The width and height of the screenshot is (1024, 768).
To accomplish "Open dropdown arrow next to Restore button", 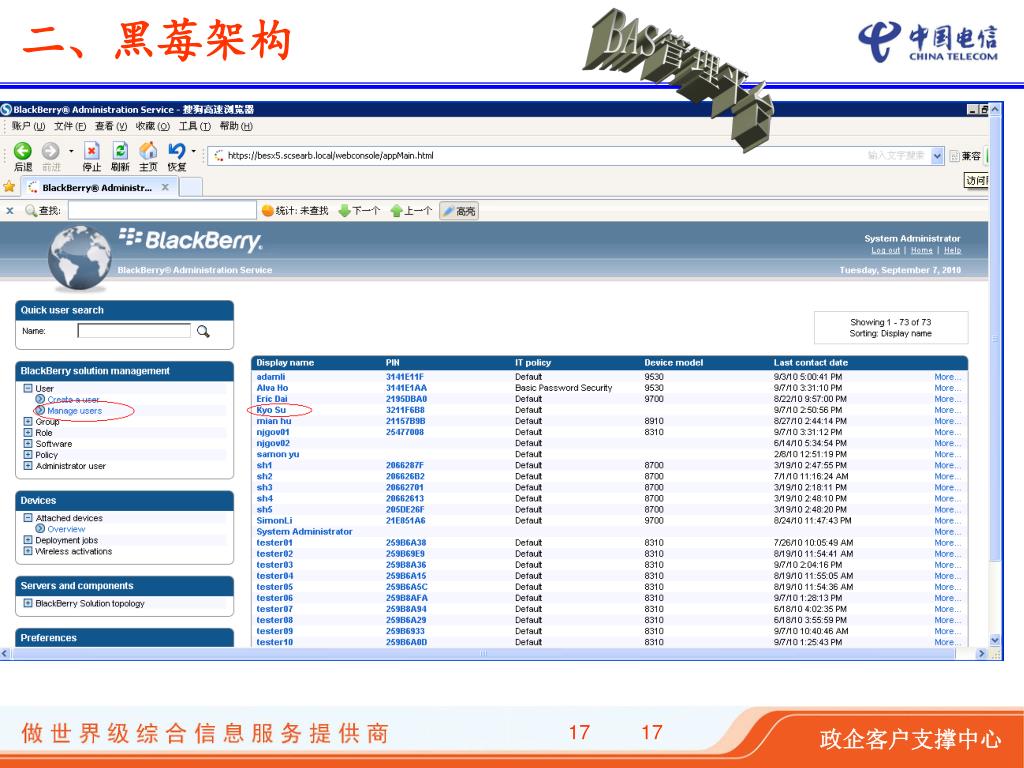I will [x=194, y=152].
